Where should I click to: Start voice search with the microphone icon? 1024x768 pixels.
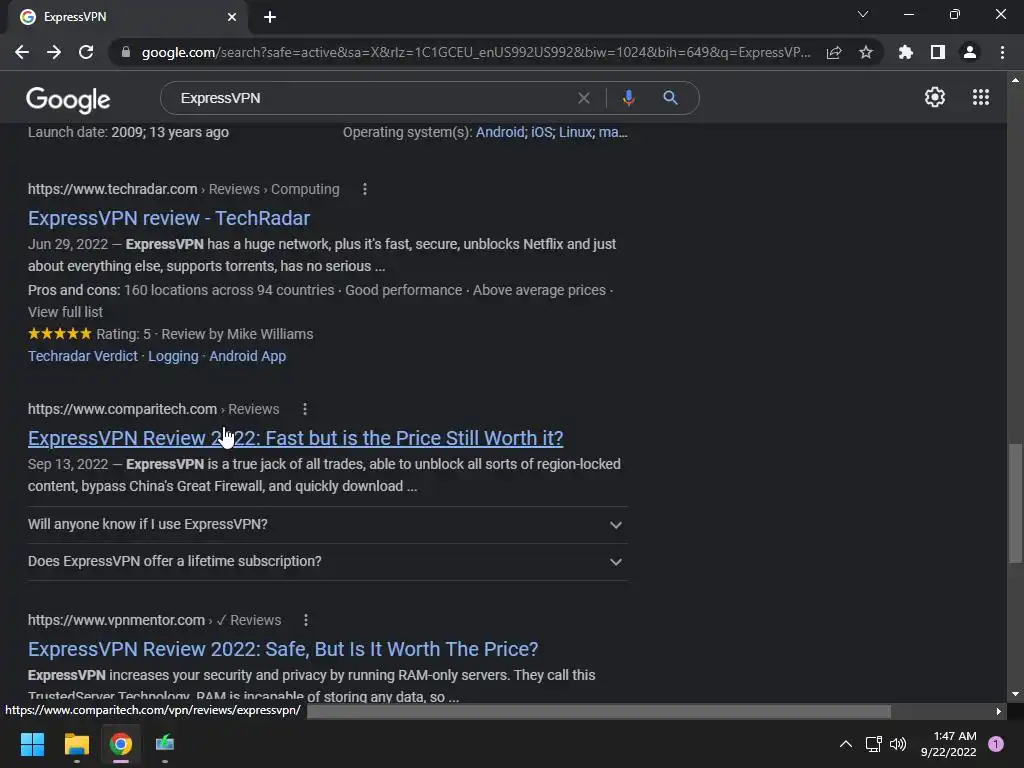coord(628,98)
